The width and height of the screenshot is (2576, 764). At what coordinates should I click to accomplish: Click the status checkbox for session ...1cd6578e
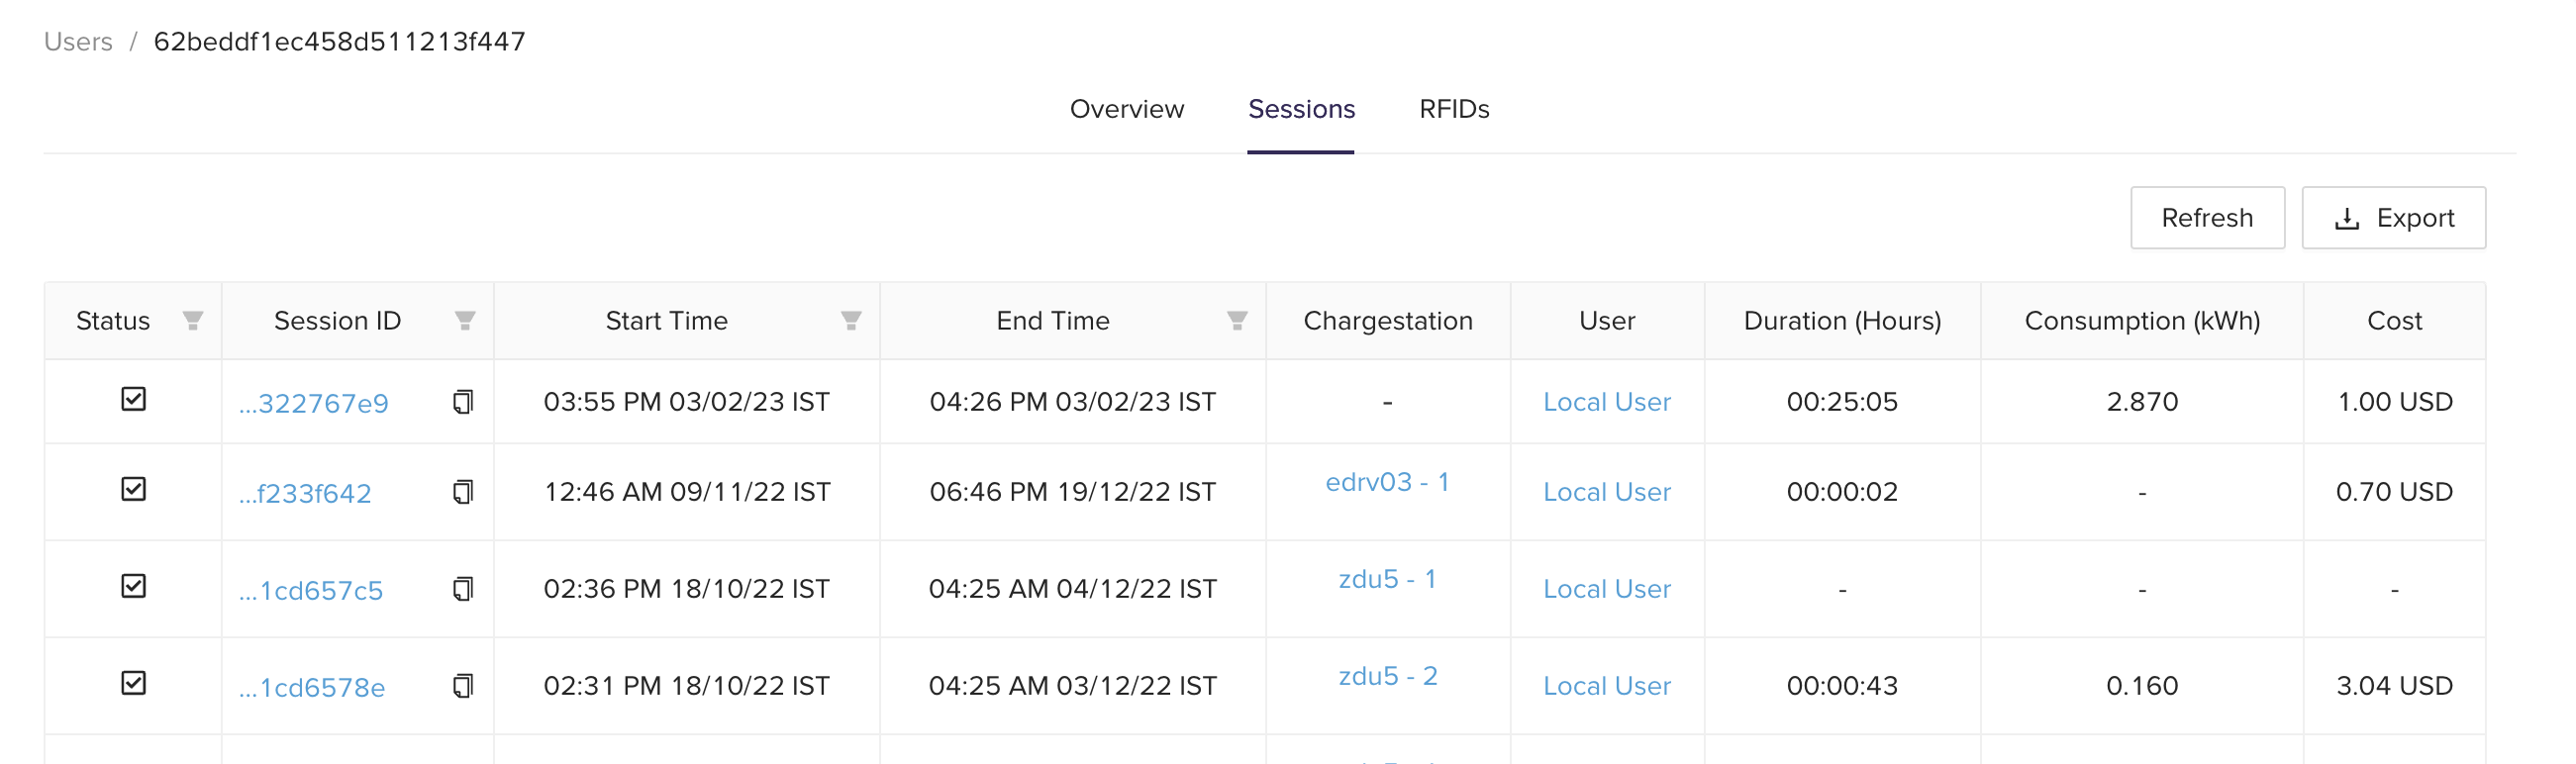pos(133,683)
